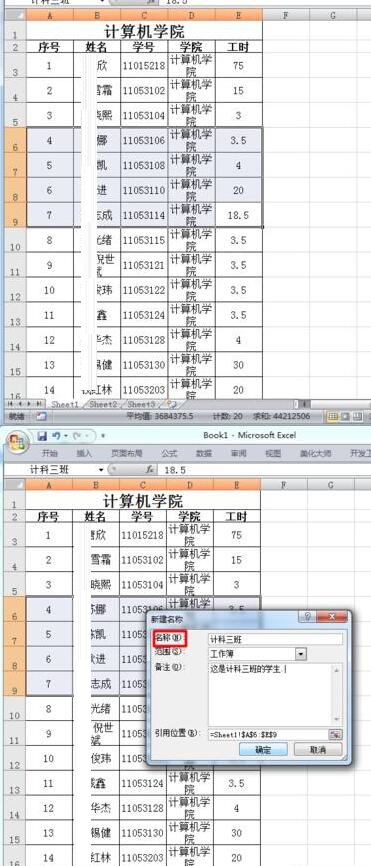Close the 新建名称 dialog with X

click(331, 617)
